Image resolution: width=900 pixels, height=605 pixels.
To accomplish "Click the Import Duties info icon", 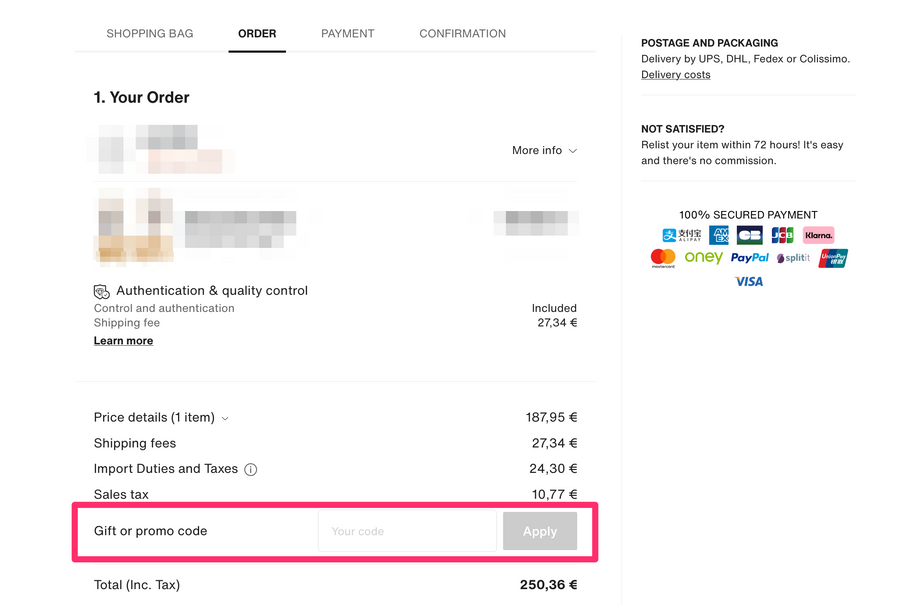I will coord(251,469).
